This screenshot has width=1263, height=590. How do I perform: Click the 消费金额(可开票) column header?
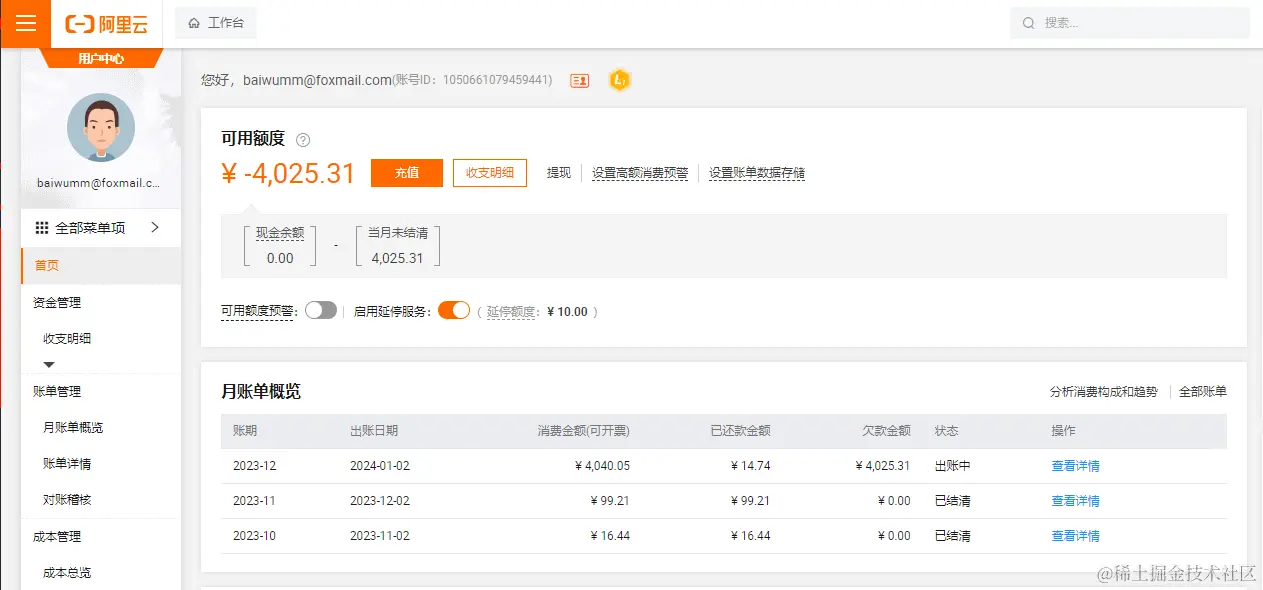tap(584, 431)
